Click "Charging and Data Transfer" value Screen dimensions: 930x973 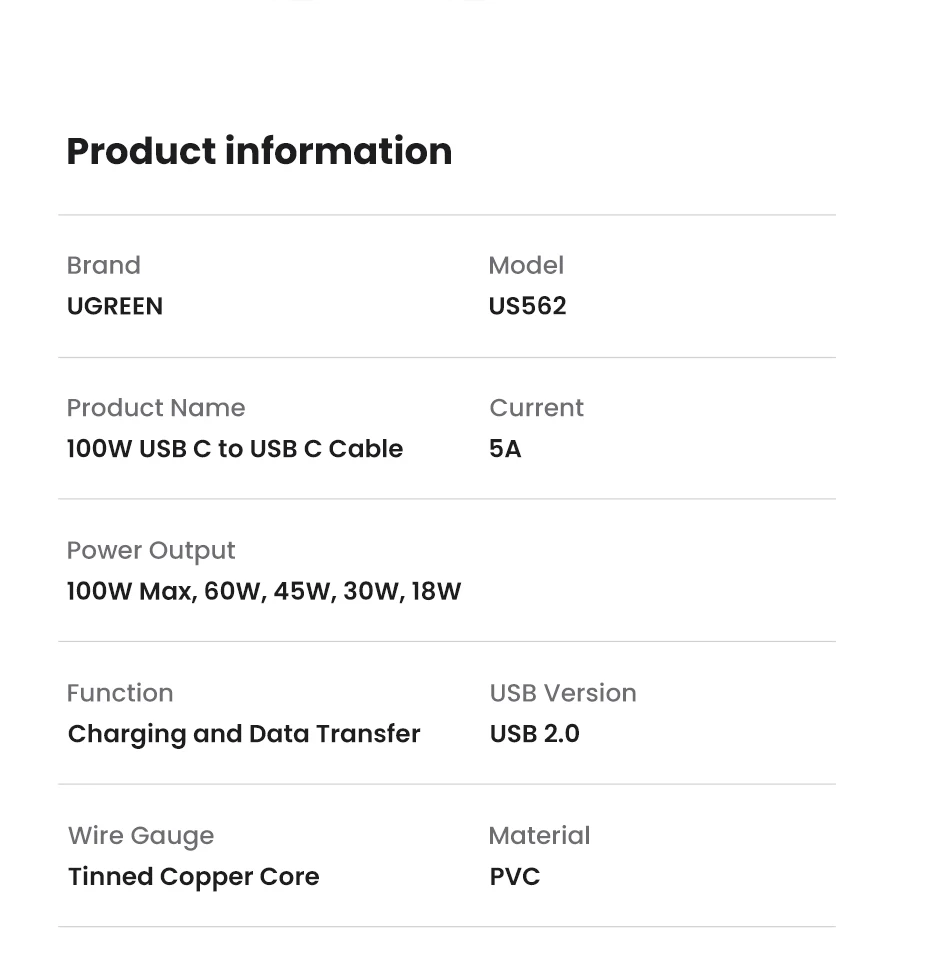(244, 734)
